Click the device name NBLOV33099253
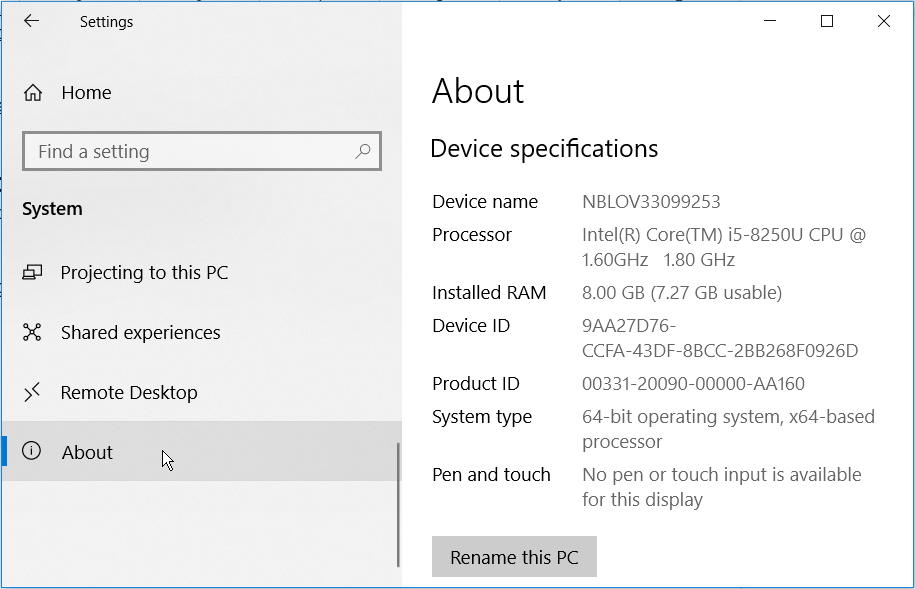Screen dimensions: 915x589 [x=651, y=202]
